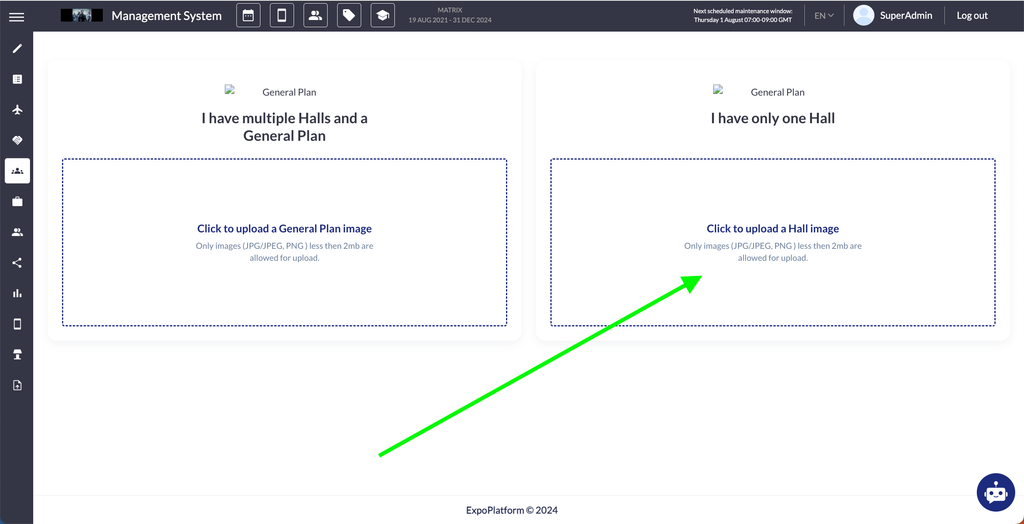Click the mobile phone icon in header
The height and width of the screenshot is (524, 1024).
point(282,16)
